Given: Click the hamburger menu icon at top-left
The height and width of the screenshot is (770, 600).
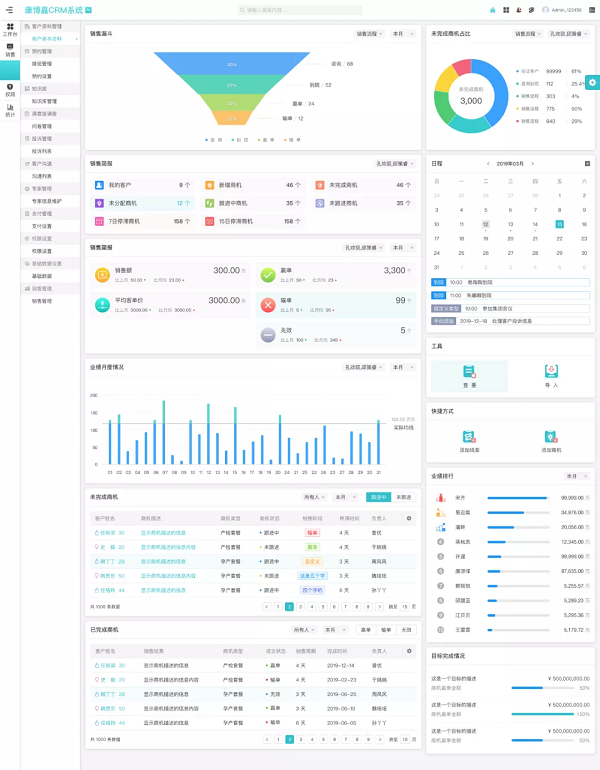Looking at the screenshot, I should click(8, 10).
